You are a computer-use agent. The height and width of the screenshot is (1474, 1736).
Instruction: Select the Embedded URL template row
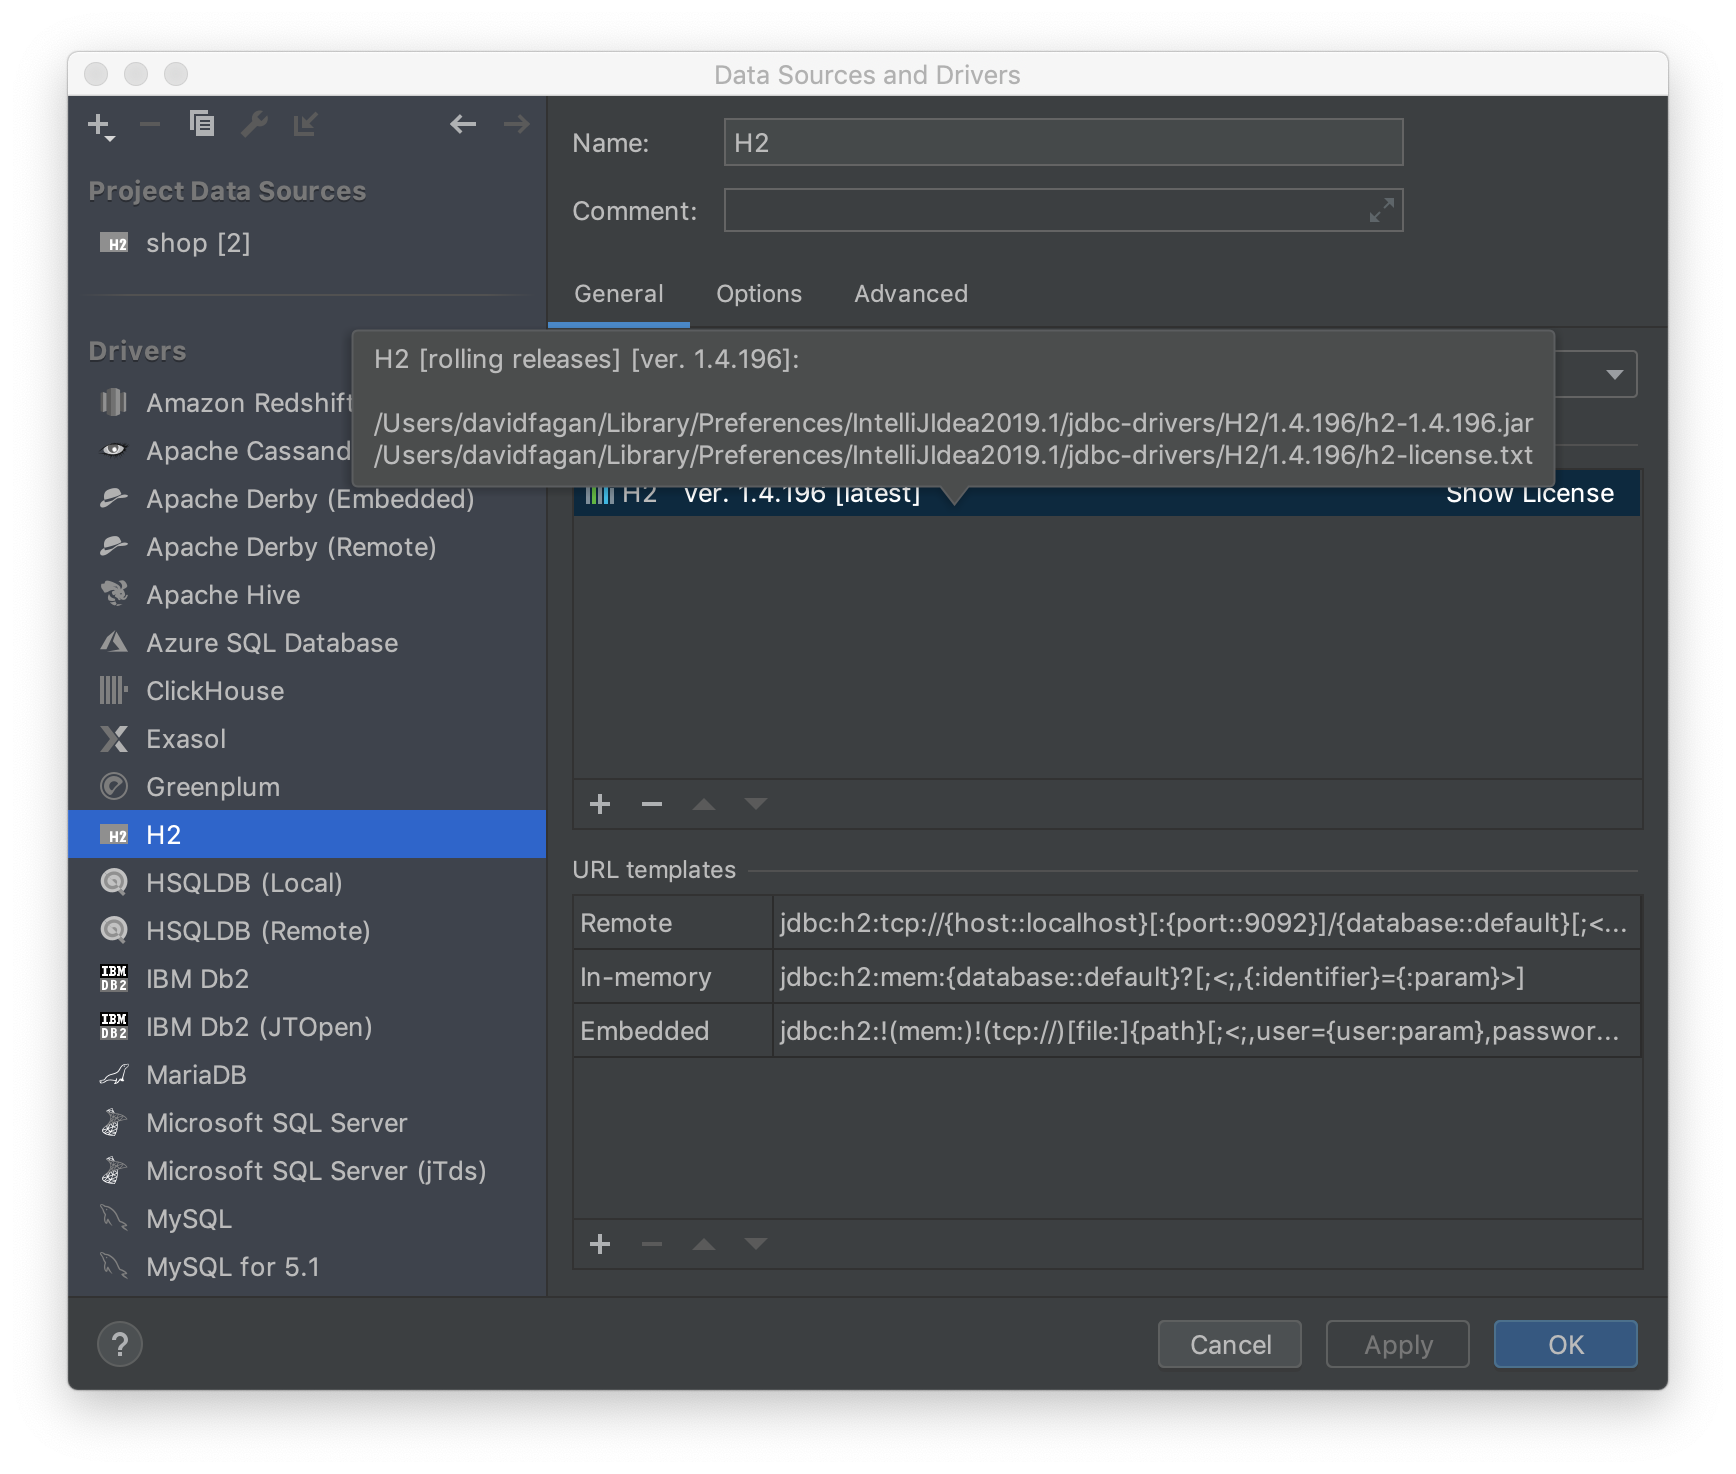click(x=1107, y=1031)
